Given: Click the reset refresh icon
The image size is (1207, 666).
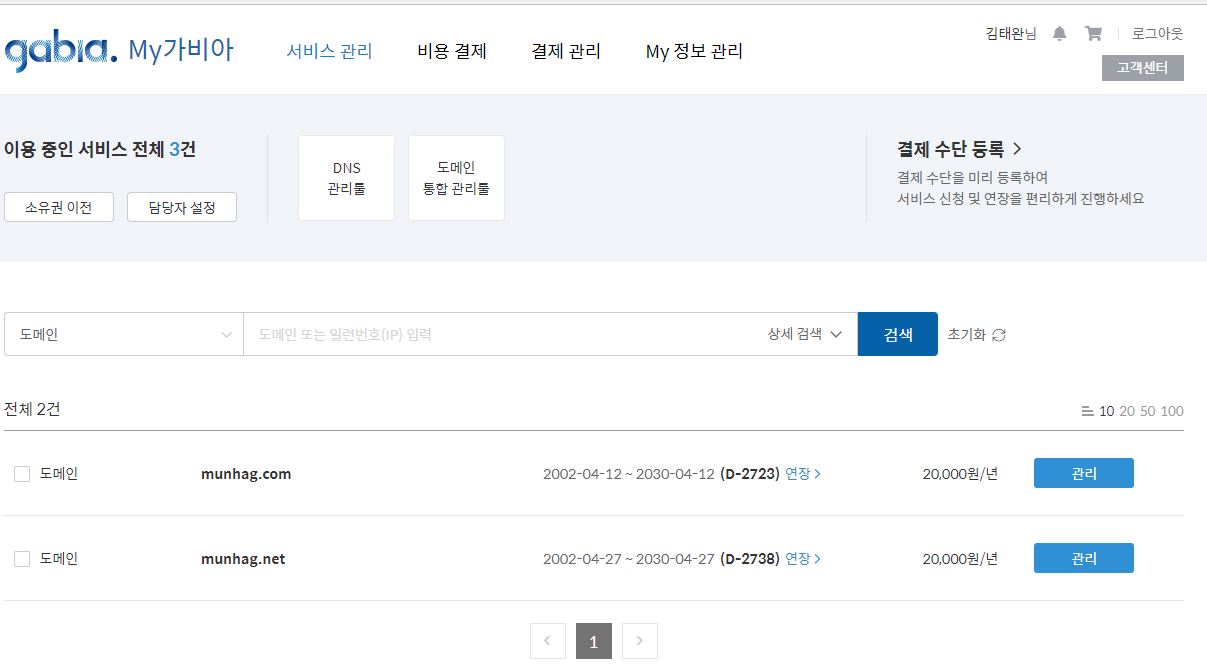Looking at the screenshot, I should [x=998, y=335].
